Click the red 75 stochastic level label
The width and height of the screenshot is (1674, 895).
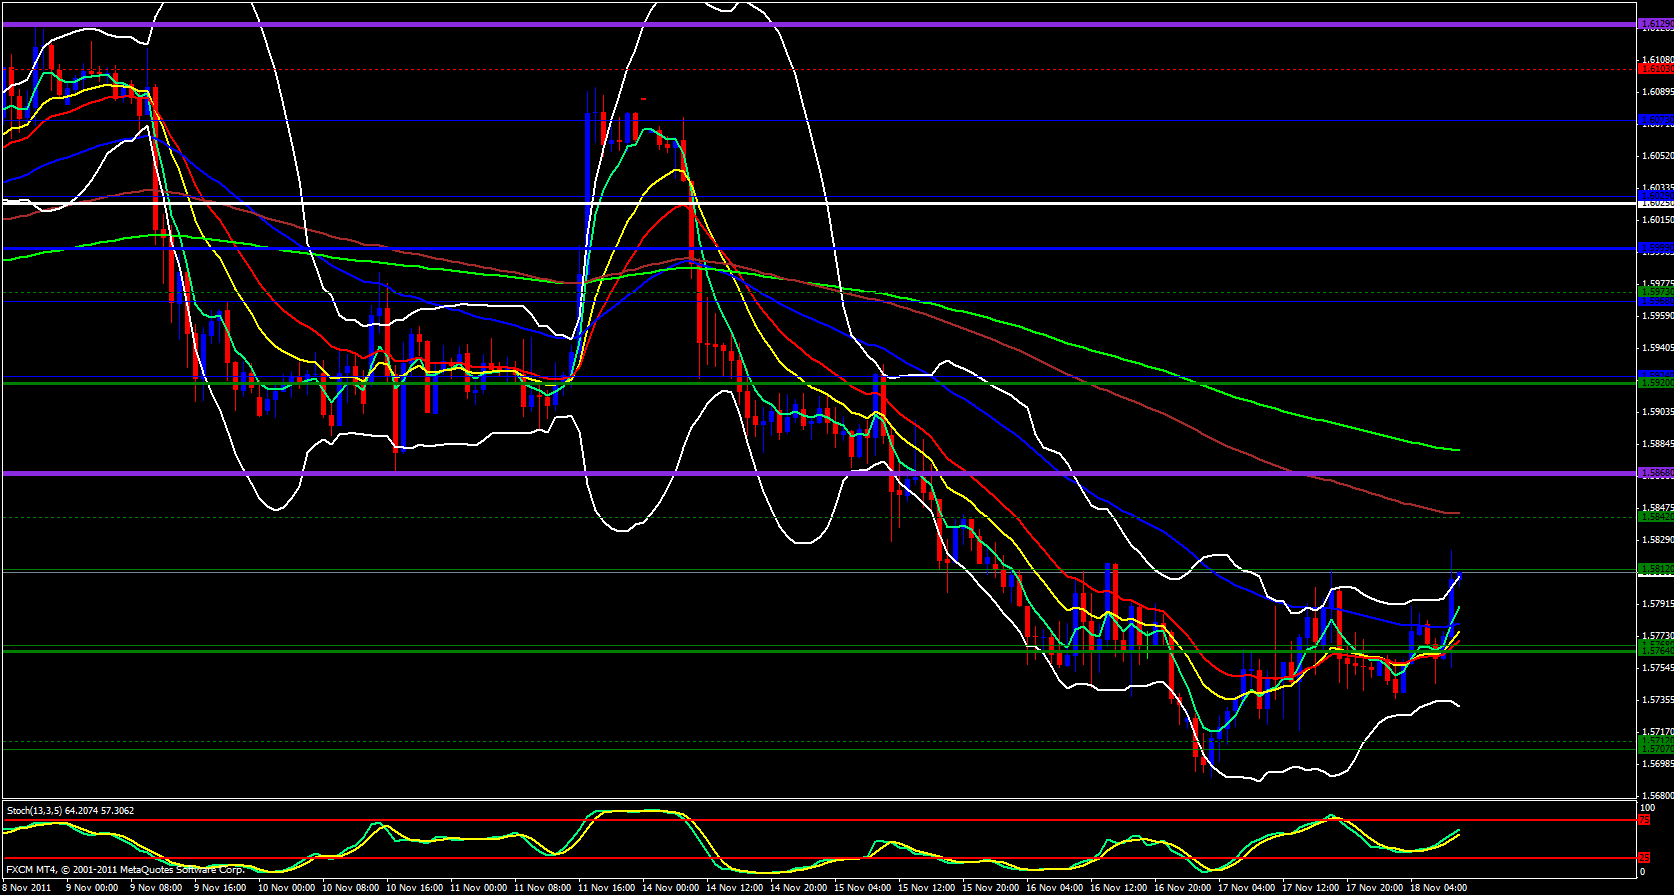pos(1644,820)
